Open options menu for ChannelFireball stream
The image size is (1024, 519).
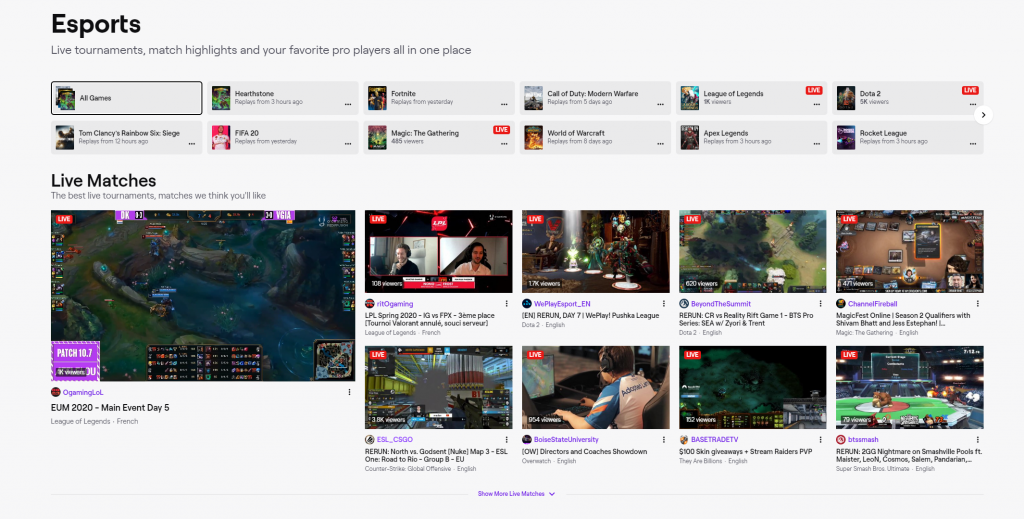pos(978,304)
